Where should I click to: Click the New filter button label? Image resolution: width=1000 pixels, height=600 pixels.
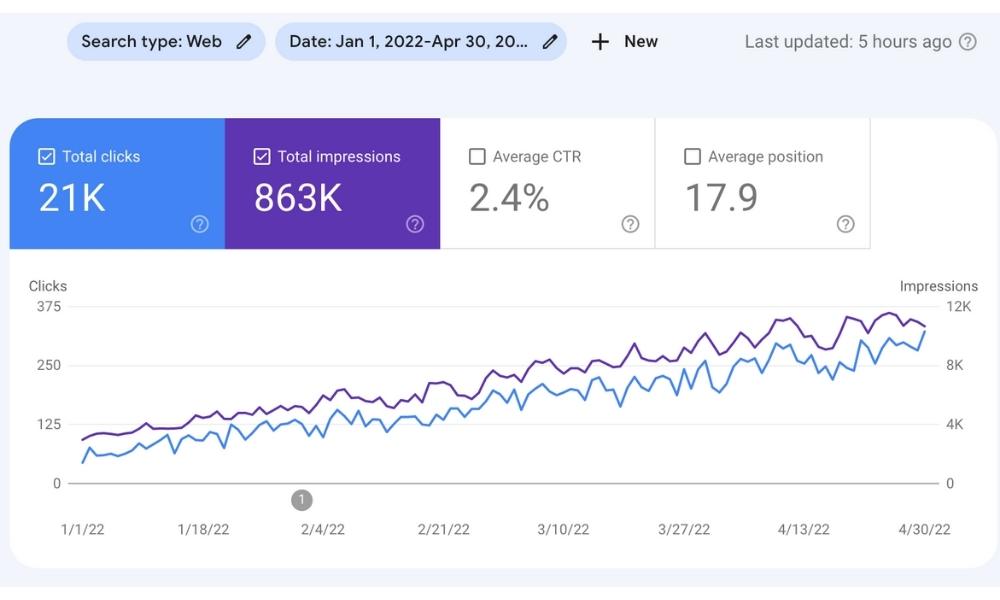tap(641, 42)
